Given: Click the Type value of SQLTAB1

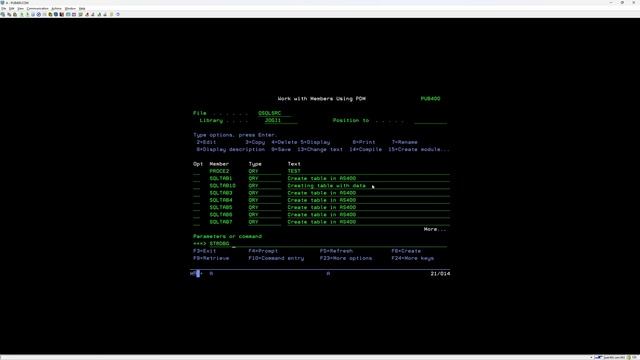Looking at the screenshot, I should pyautogui.click(x=253, y=178).
